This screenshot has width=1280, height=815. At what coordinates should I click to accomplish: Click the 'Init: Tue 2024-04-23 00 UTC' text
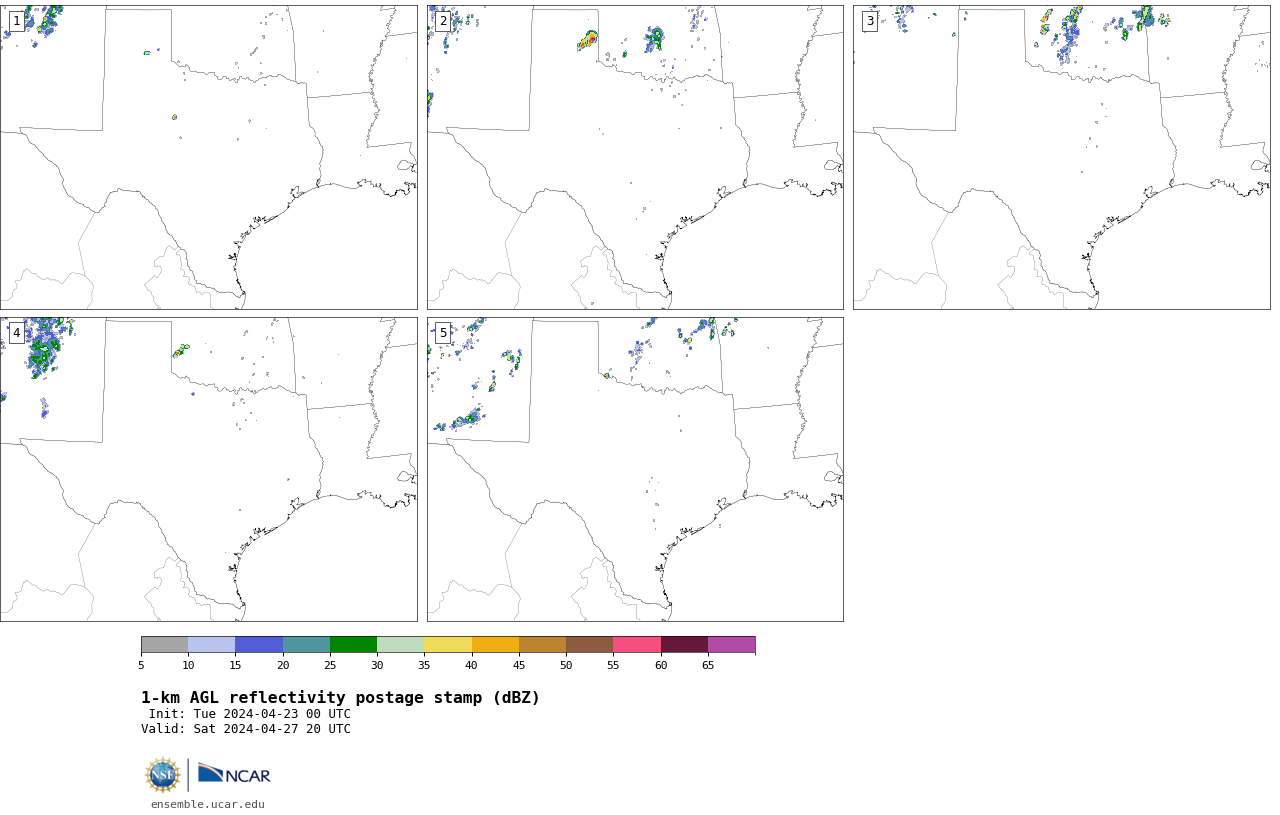coord(250,714)
